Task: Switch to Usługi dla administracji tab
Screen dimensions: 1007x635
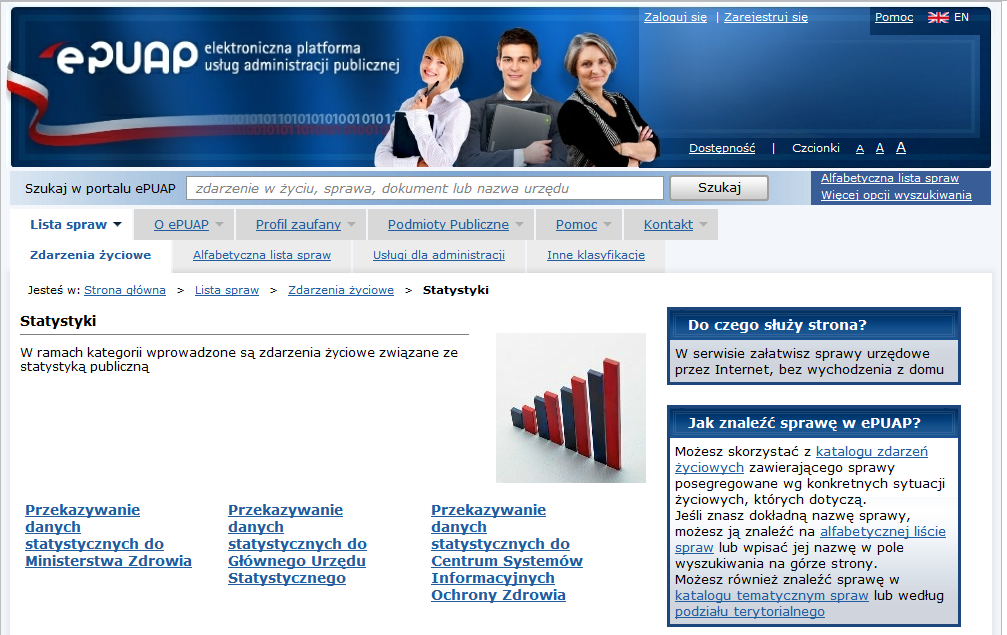Action: (x=439, y=255)
